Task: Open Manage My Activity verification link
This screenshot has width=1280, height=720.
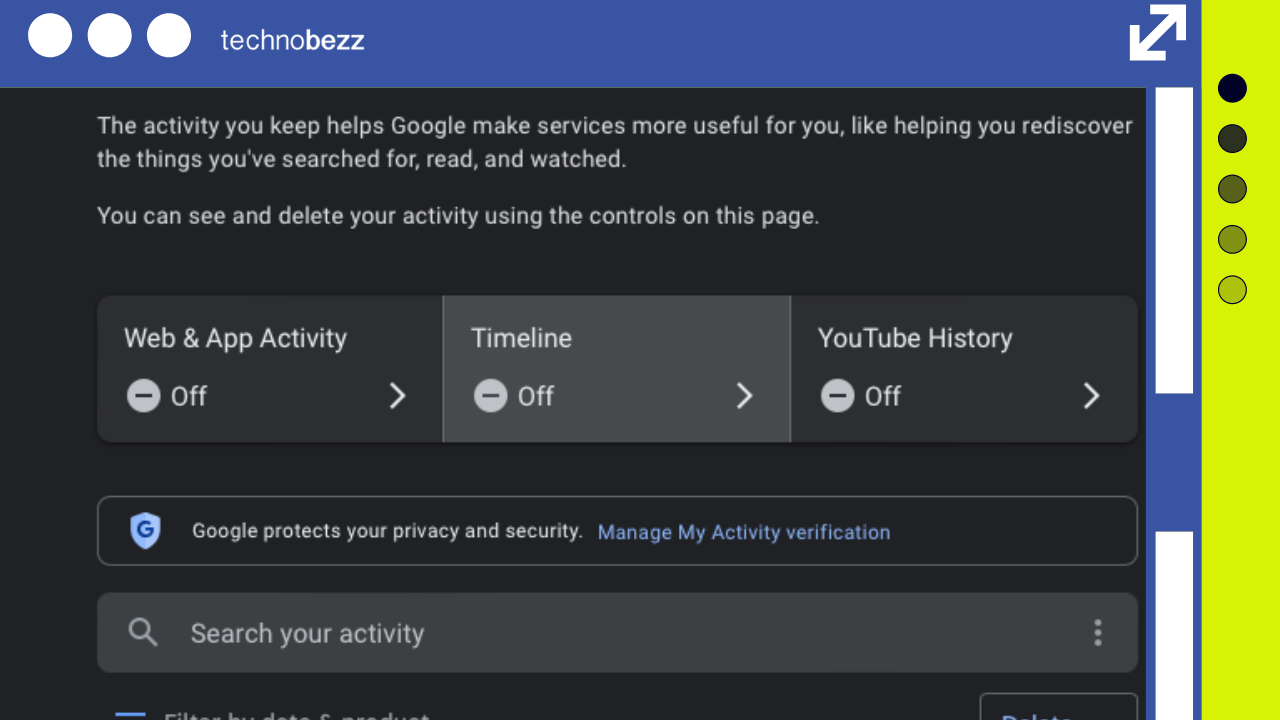Action: [x=743, y=532]
